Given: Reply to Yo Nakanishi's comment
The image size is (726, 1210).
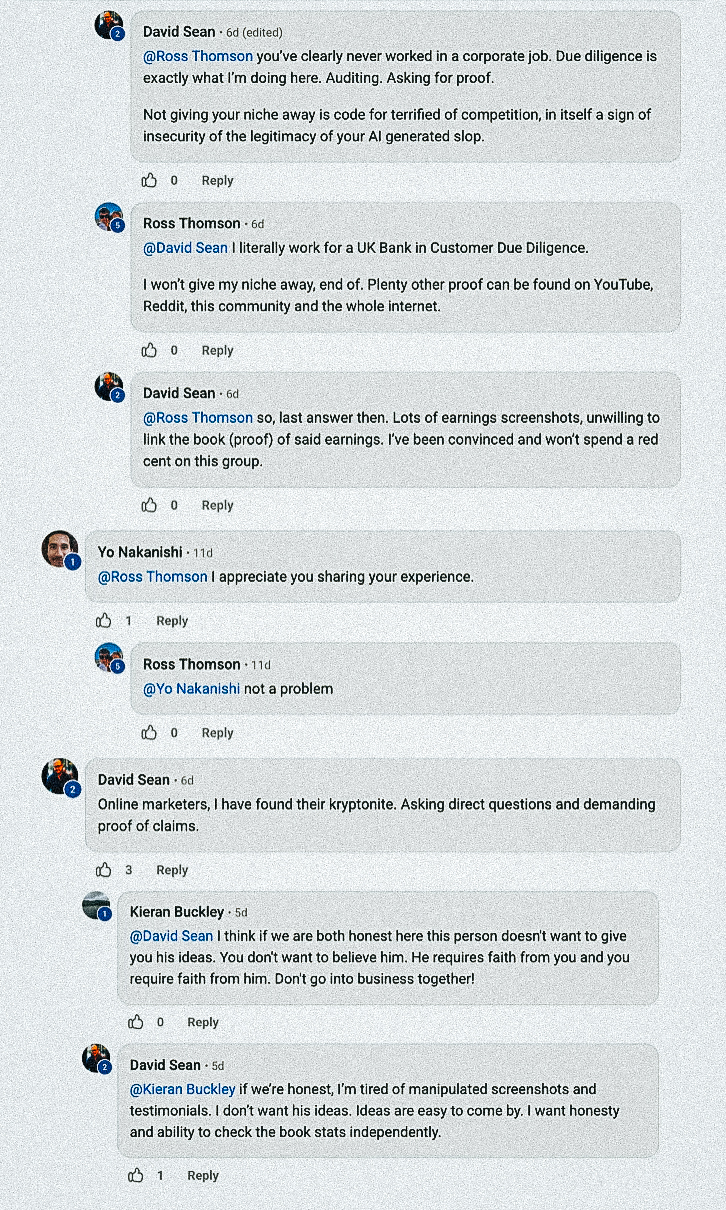Looking at the screenshot, I should pyautogui.click(x=172, y=621).
